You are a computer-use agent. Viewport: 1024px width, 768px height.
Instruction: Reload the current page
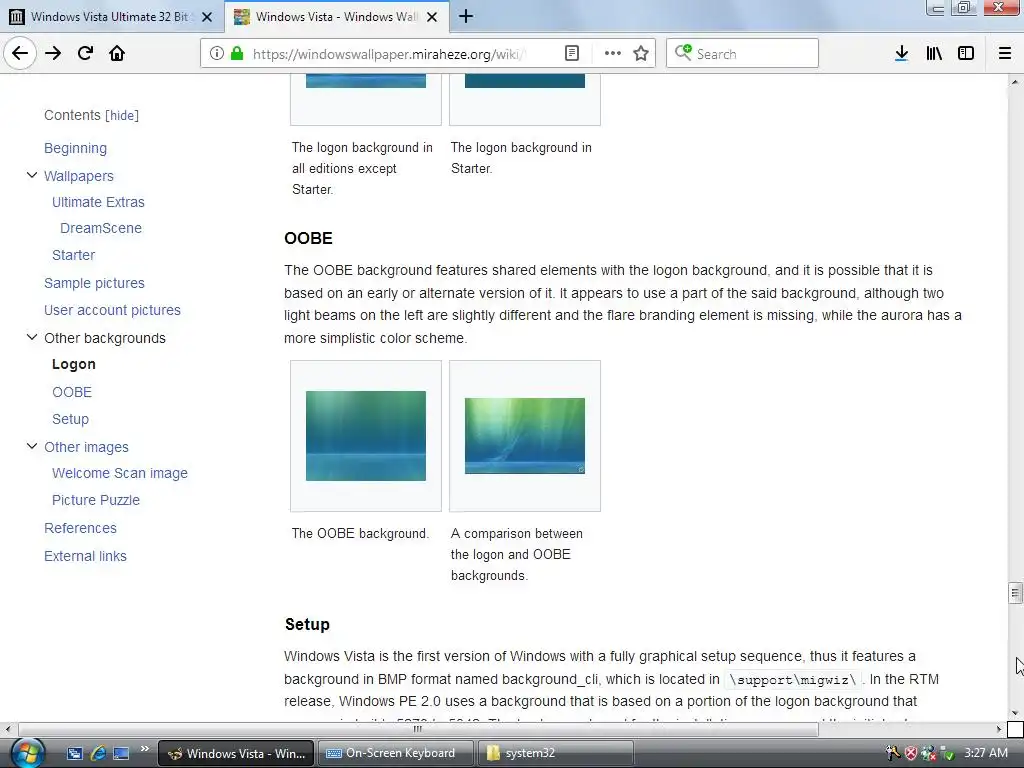point(85,54)
